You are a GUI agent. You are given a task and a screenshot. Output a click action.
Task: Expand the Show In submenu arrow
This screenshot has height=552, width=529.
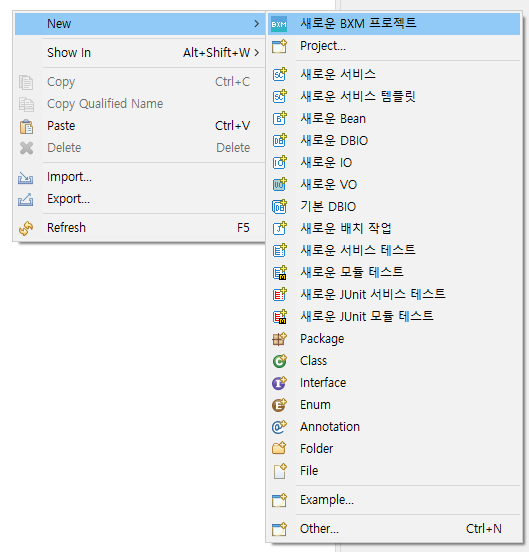[257, 52]
